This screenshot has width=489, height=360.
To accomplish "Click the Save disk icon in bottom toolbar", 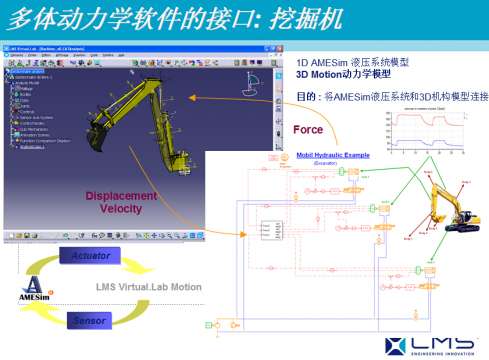I will point(27,236).
